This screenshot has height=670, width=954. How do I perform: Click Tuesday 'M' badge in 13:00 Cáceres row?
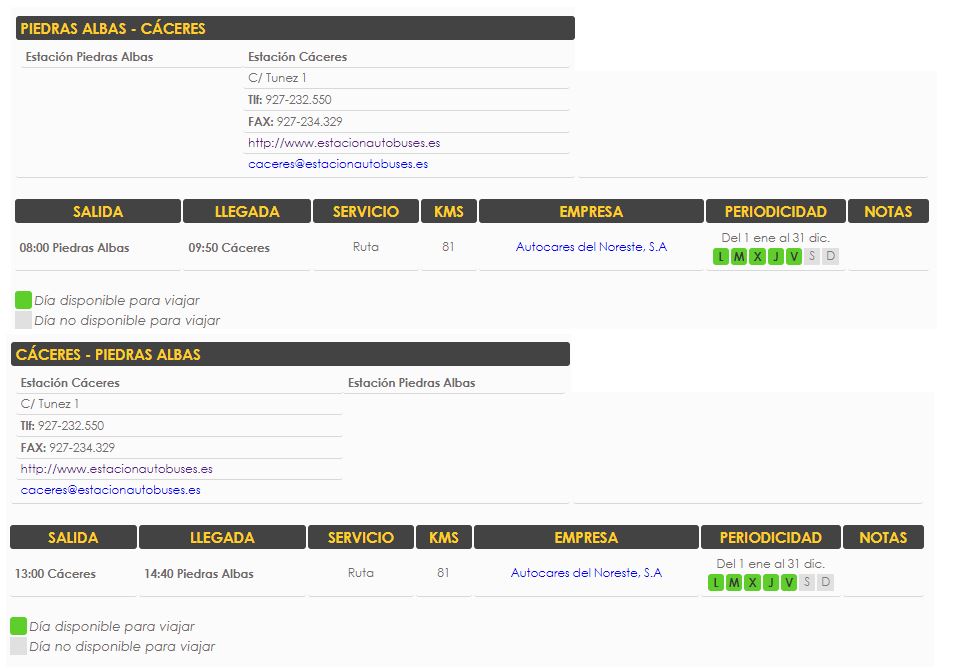pos(734,583)
